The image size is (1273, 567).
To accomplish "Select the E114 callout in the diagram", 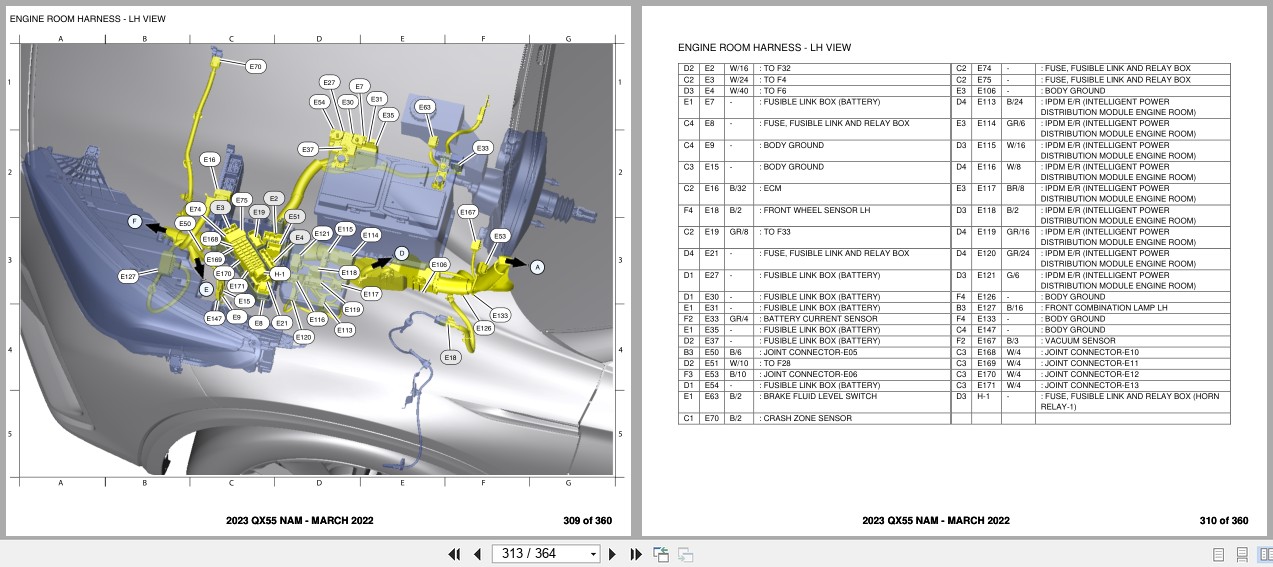I will coord(371,235).
